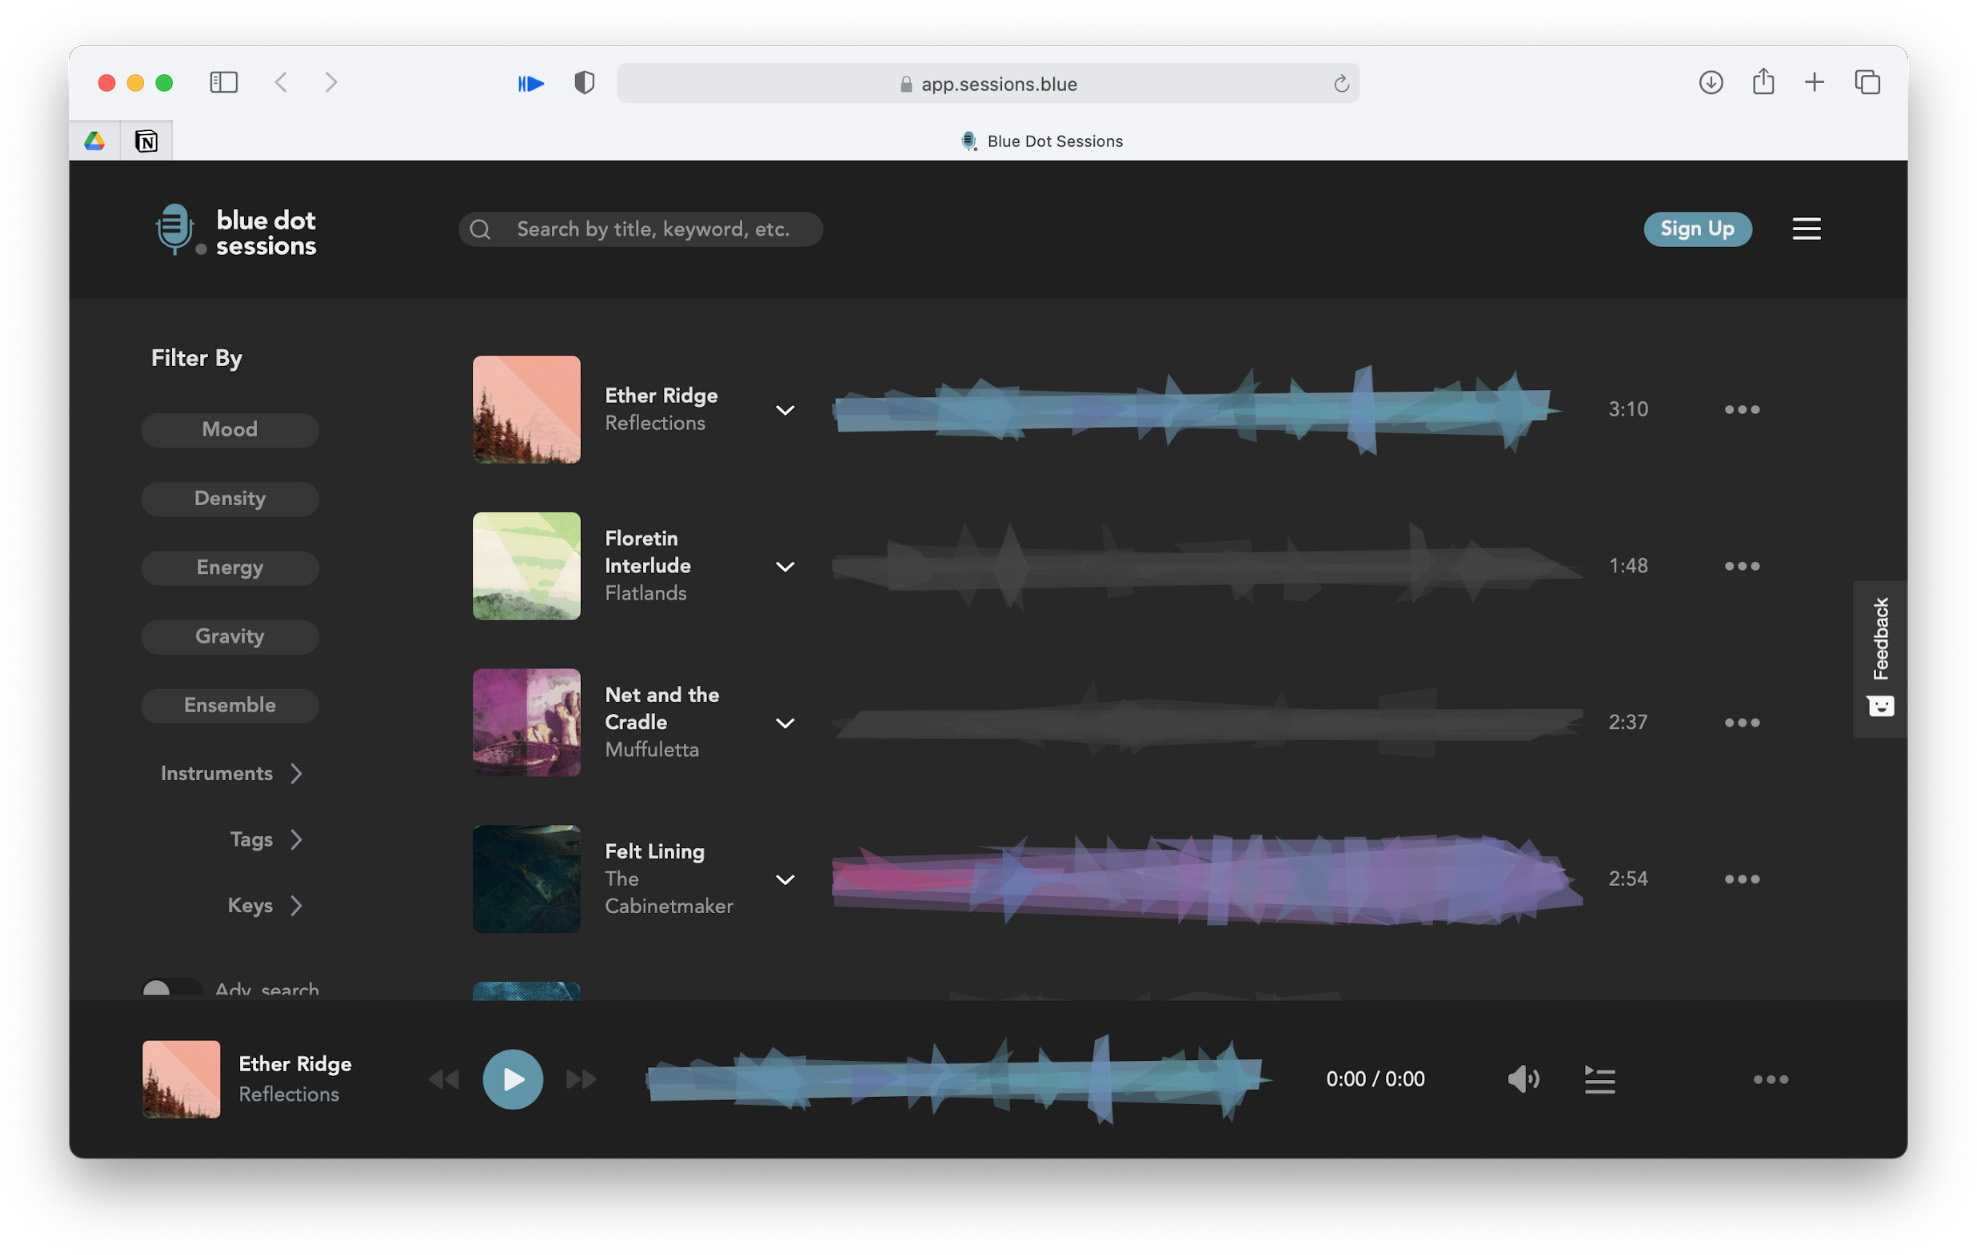Seek within Net and the Cradle waveform
1977x1255 pixels.
tap(1206, 722)
